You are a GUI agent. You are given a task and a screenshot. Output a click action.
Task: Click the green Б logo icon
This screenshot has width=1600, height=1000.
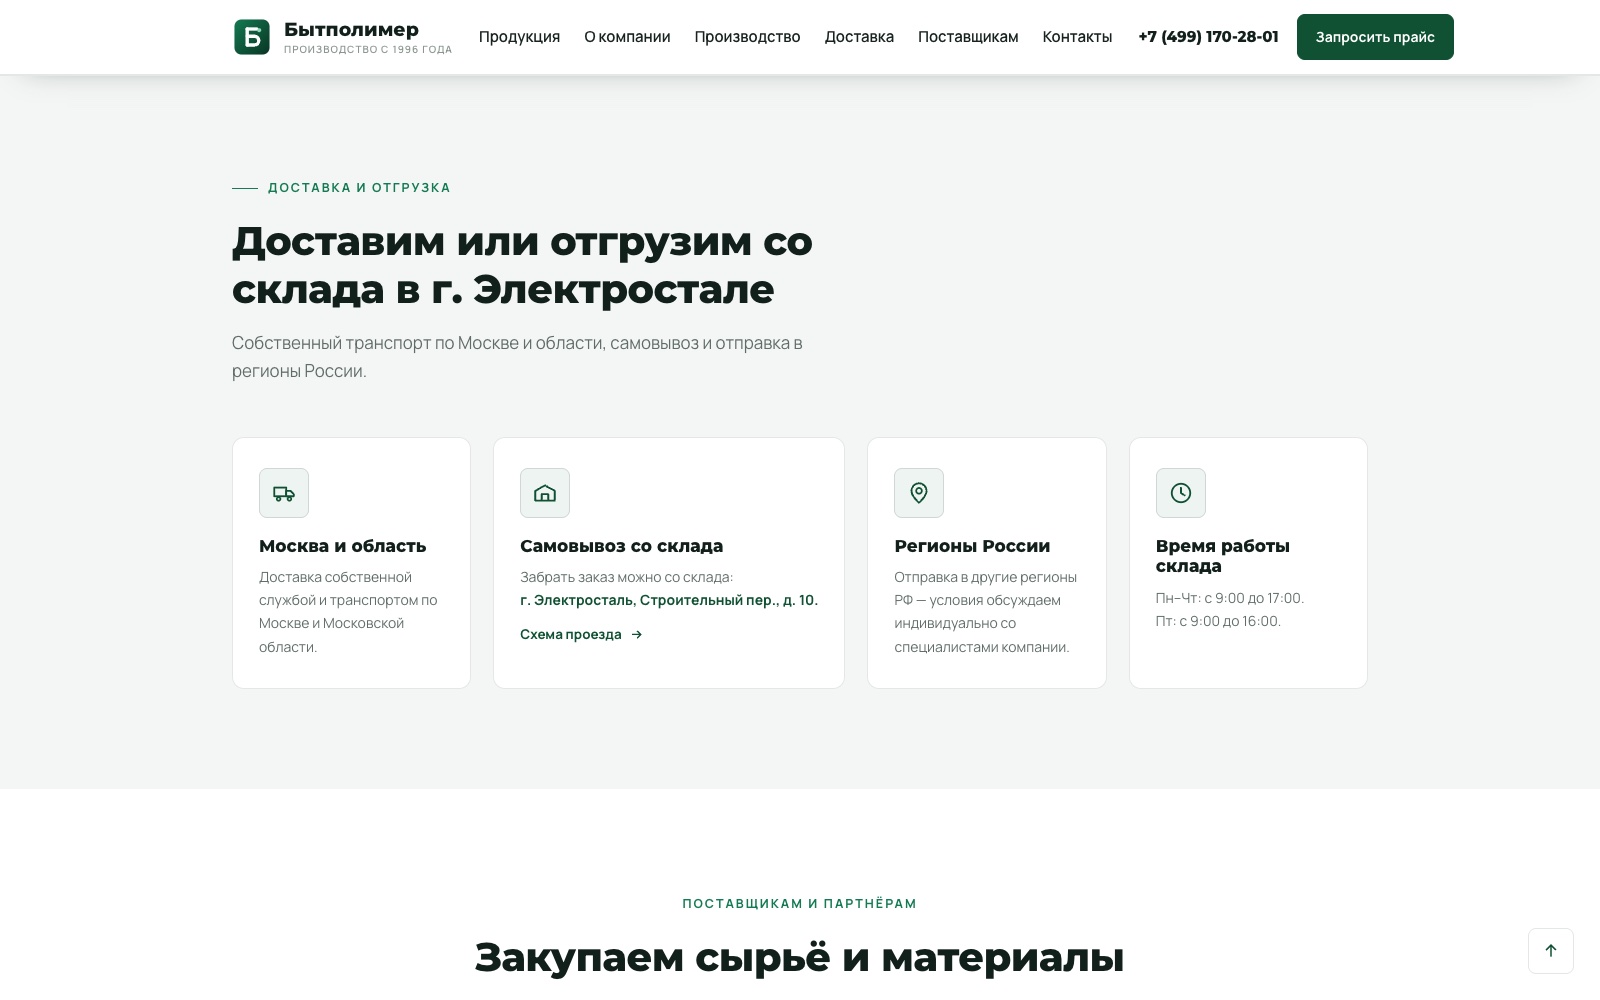(252, 37)
